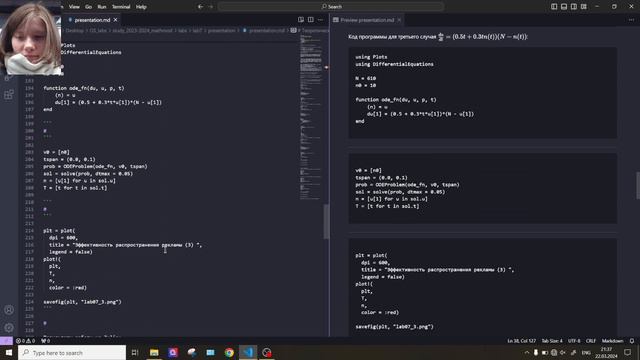
Task: Open the Accounts icon in activity bar
Action: point(9,310)
